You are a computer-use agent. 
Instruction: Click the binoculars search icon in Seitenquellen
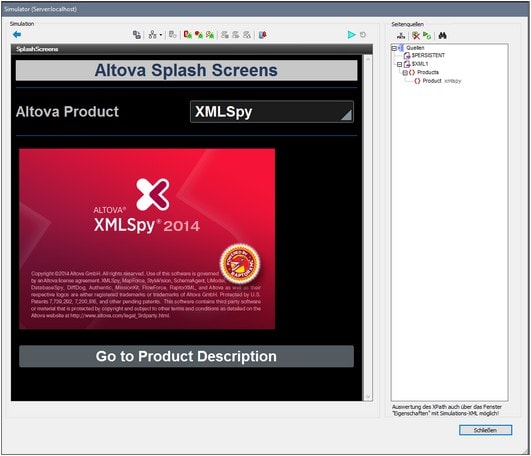[442, 36]
